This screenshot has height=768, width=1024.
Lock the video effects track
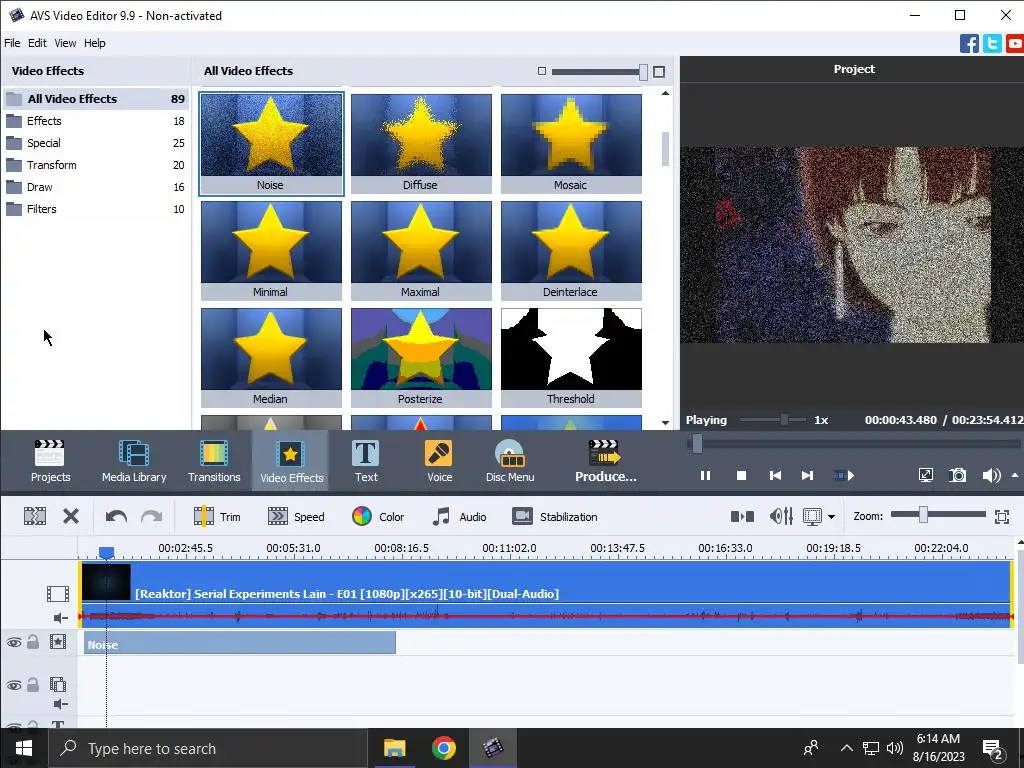coord(33,642)
